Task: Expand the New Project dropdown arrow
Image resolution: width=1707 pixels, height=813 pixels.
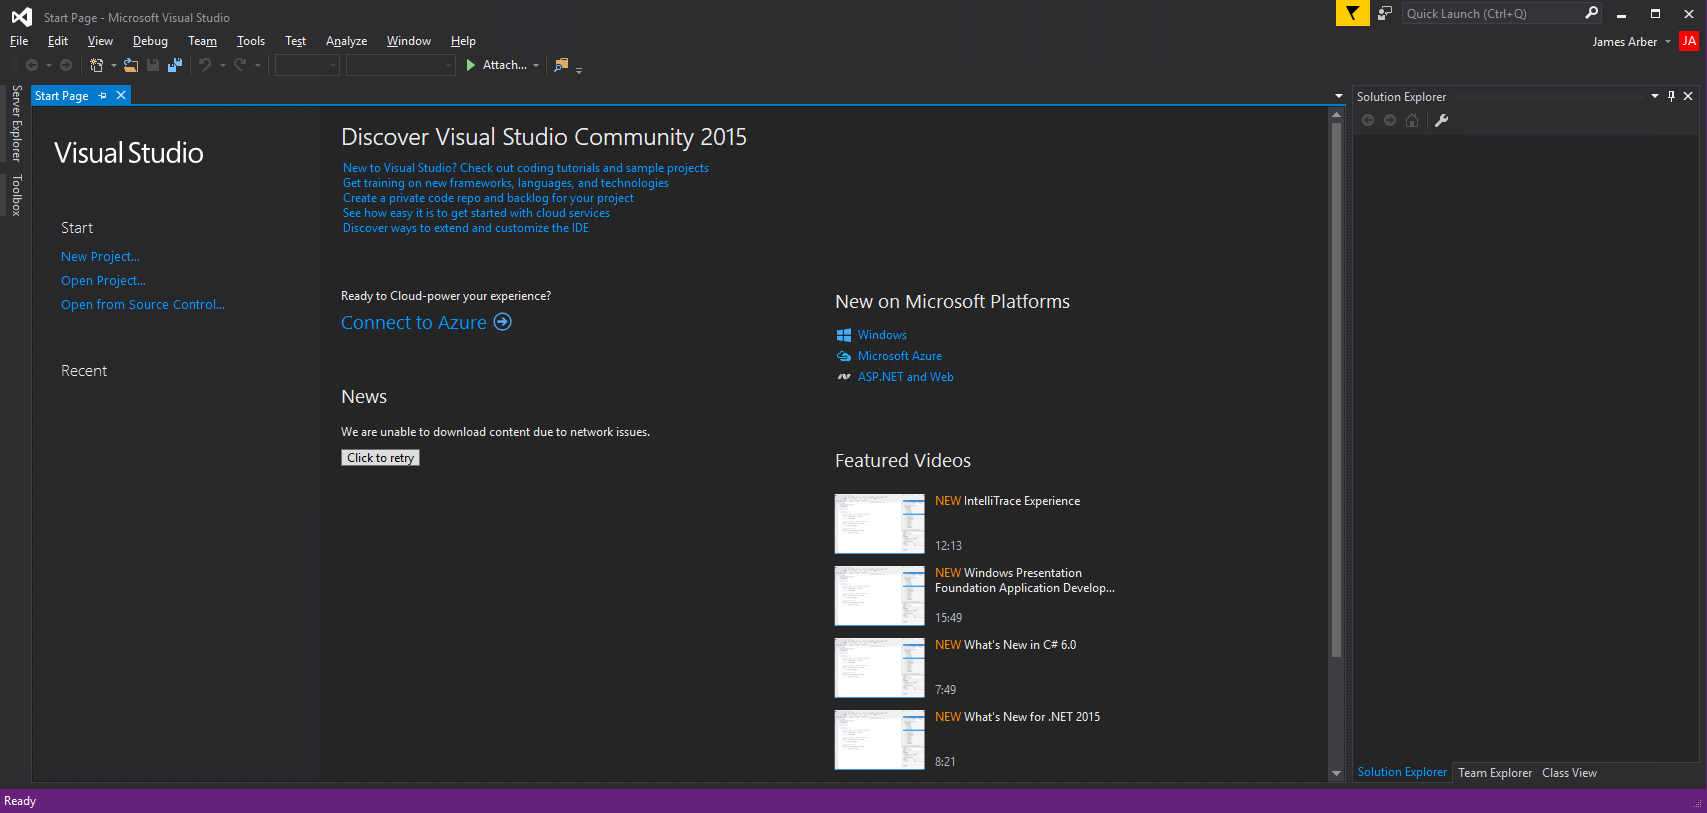Action: tap(114, 66)
